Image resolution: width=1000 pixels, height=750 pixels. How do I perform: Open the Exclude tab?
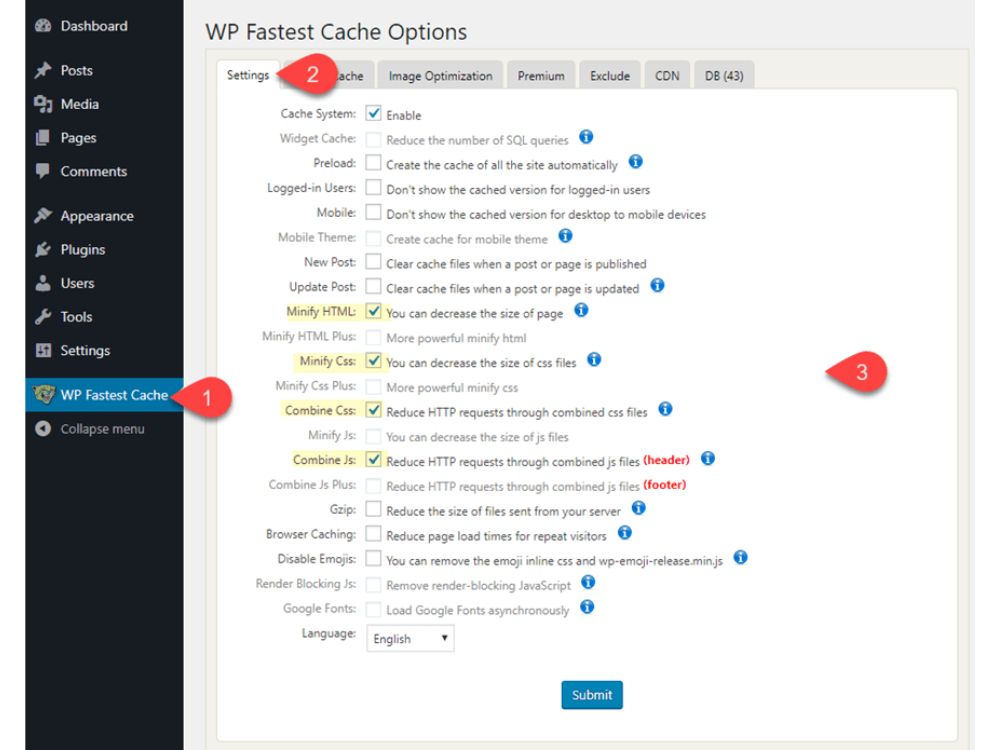coord(610,76)
